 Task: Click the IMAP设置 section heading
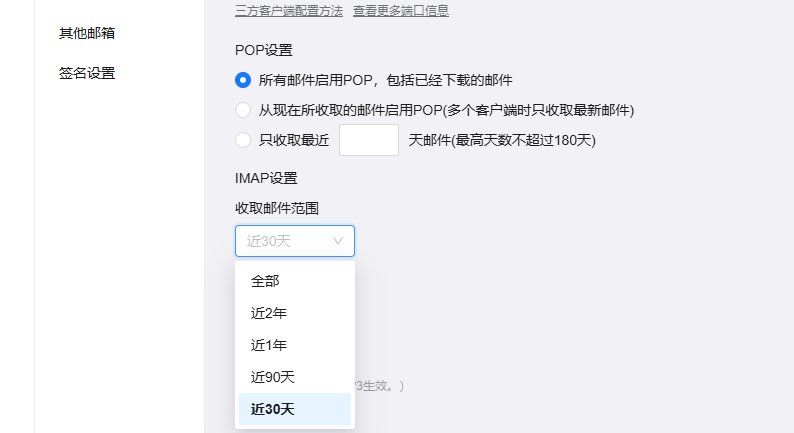pos(266,178)
